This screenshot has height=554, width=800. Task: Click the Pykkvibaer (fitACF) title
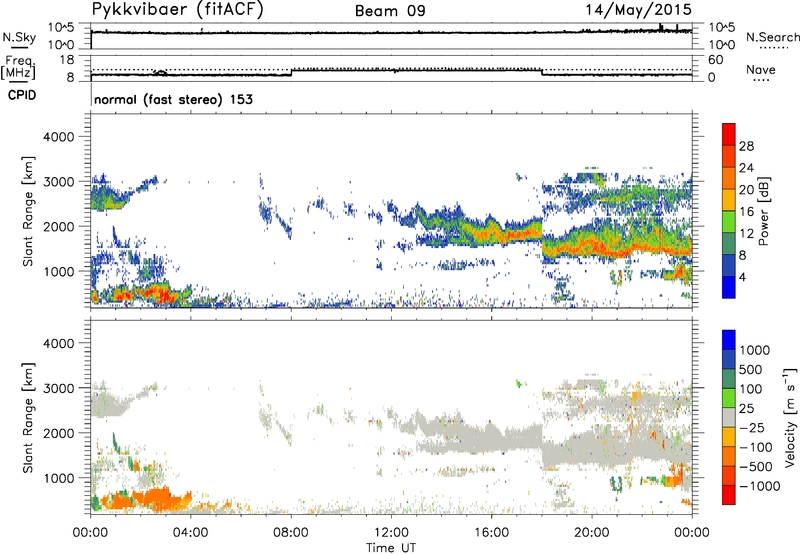tap(177, 10)
